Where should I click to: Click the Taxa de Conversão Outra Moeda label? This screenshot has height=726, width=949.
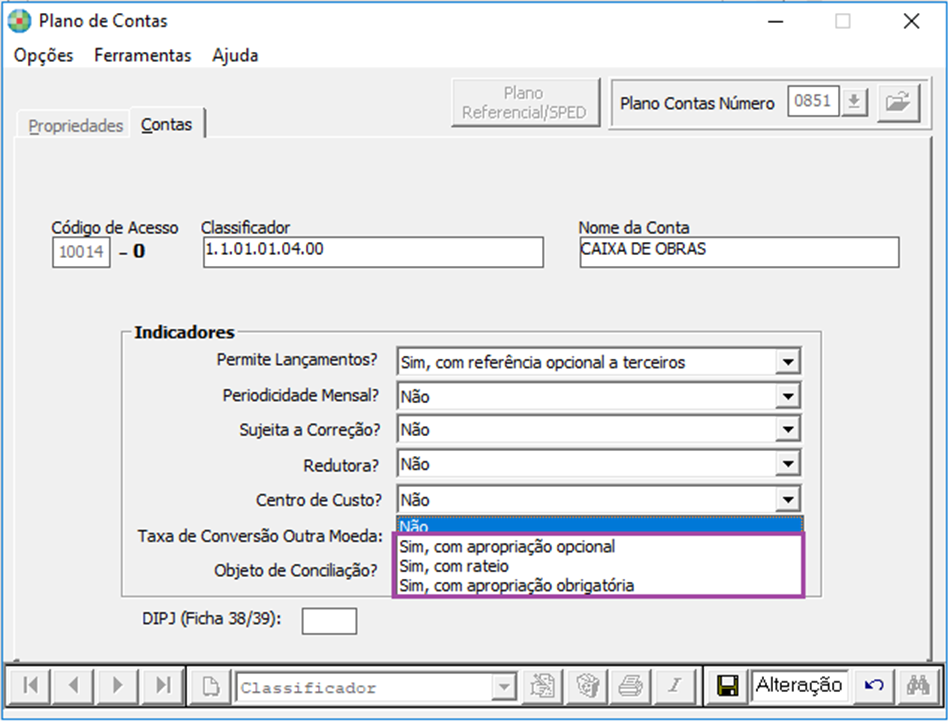tap(260, 536)
